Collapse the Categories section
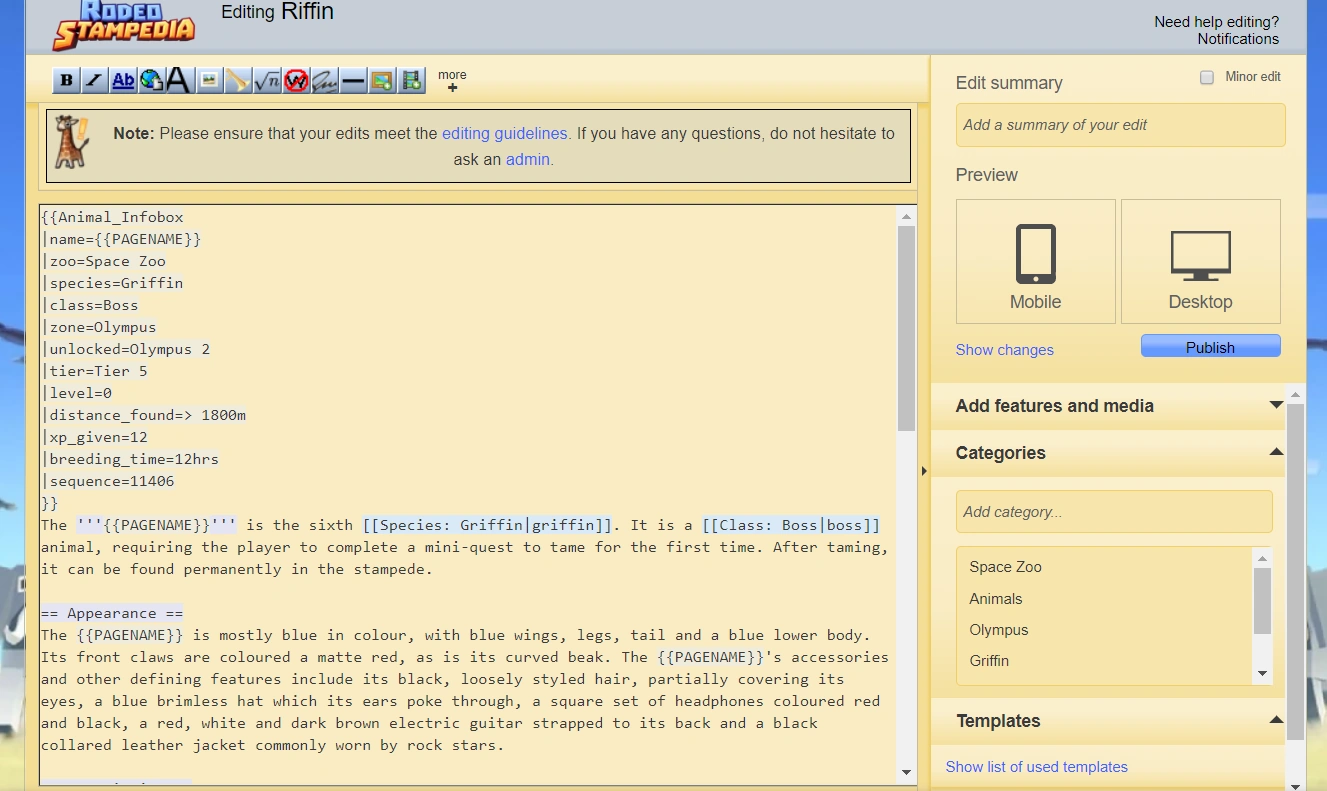Image resolution: width=1327 pixels, height=791 pixels. click(x=1108, y=453)
